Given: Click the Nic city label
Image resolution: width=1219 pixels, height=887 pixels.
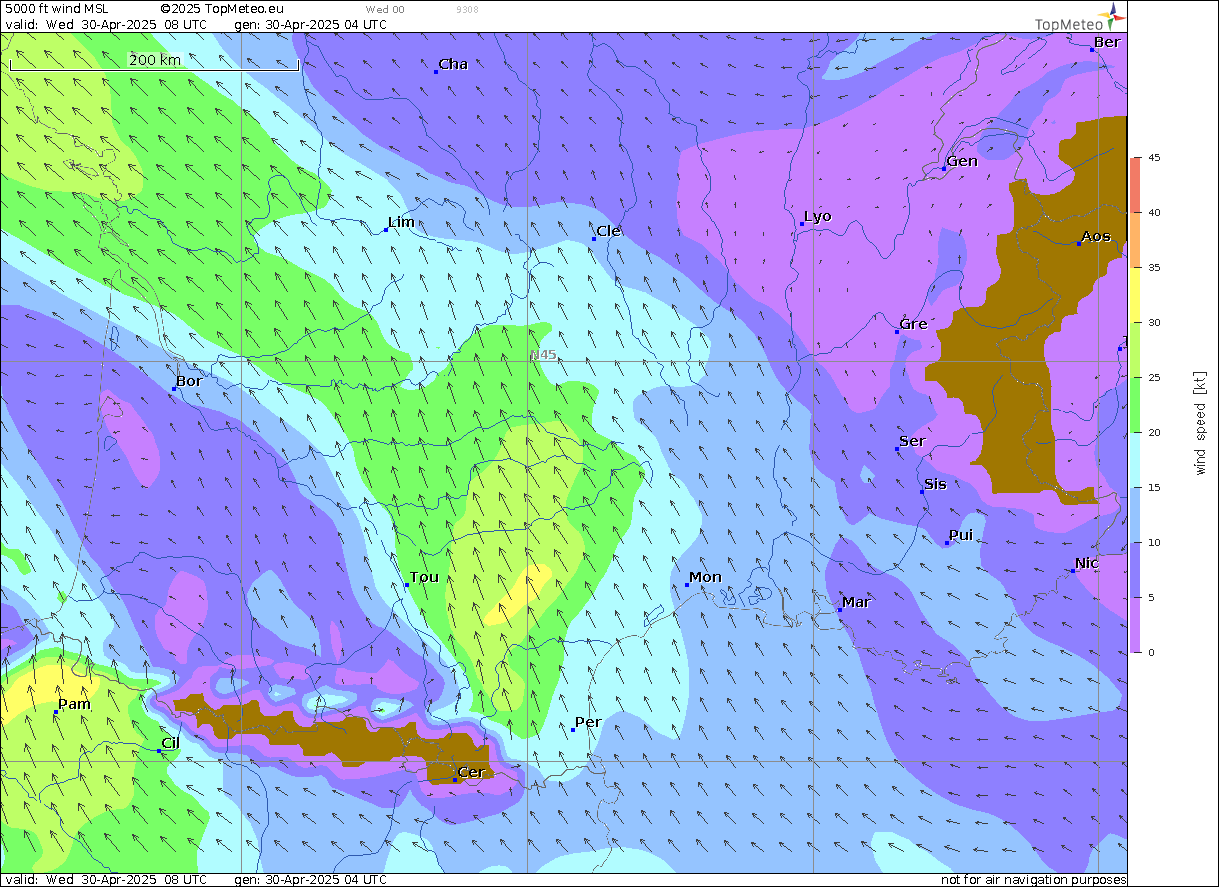Looking at the screenshot, I should (1087, 563).
